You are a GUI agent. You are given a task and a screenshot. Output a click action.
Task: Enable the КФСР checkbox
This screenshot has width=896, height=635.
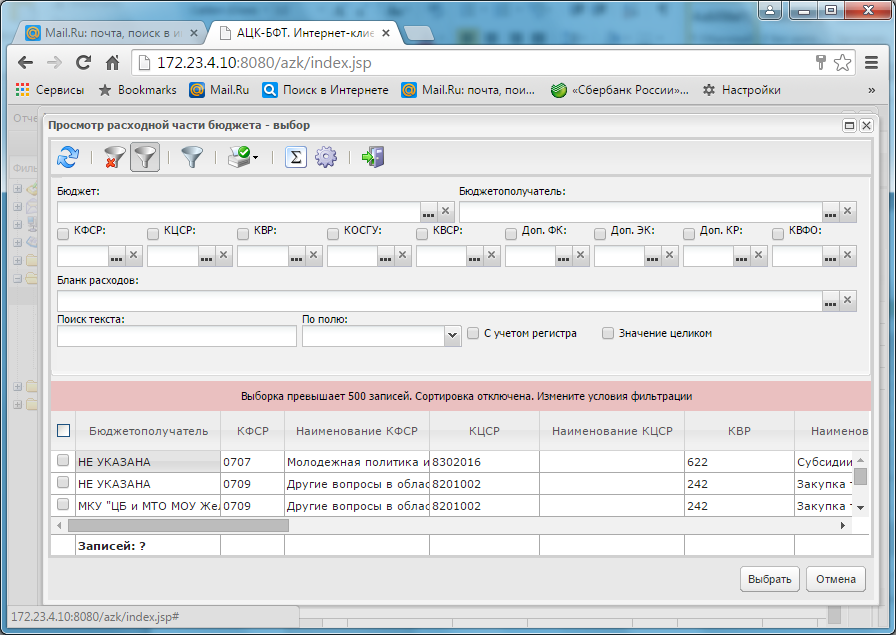[64, 233]
